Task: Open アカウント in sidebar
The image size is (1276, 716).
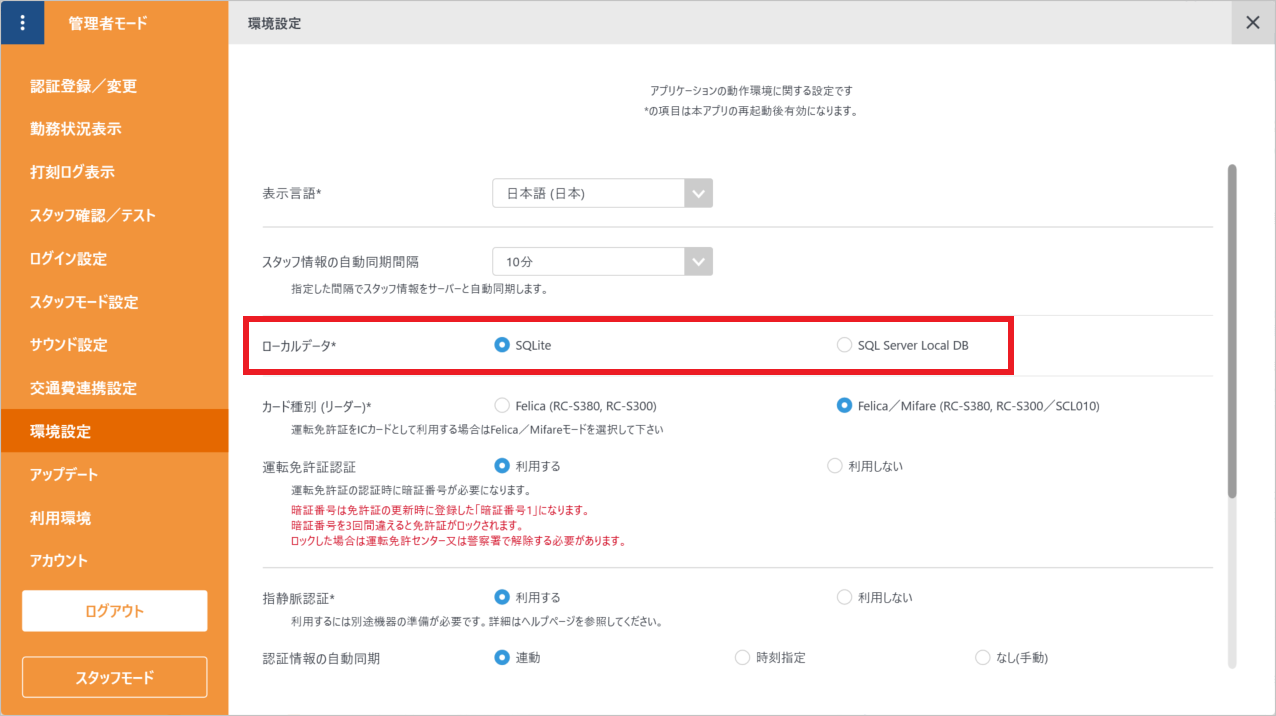Action: pos(114,561)
